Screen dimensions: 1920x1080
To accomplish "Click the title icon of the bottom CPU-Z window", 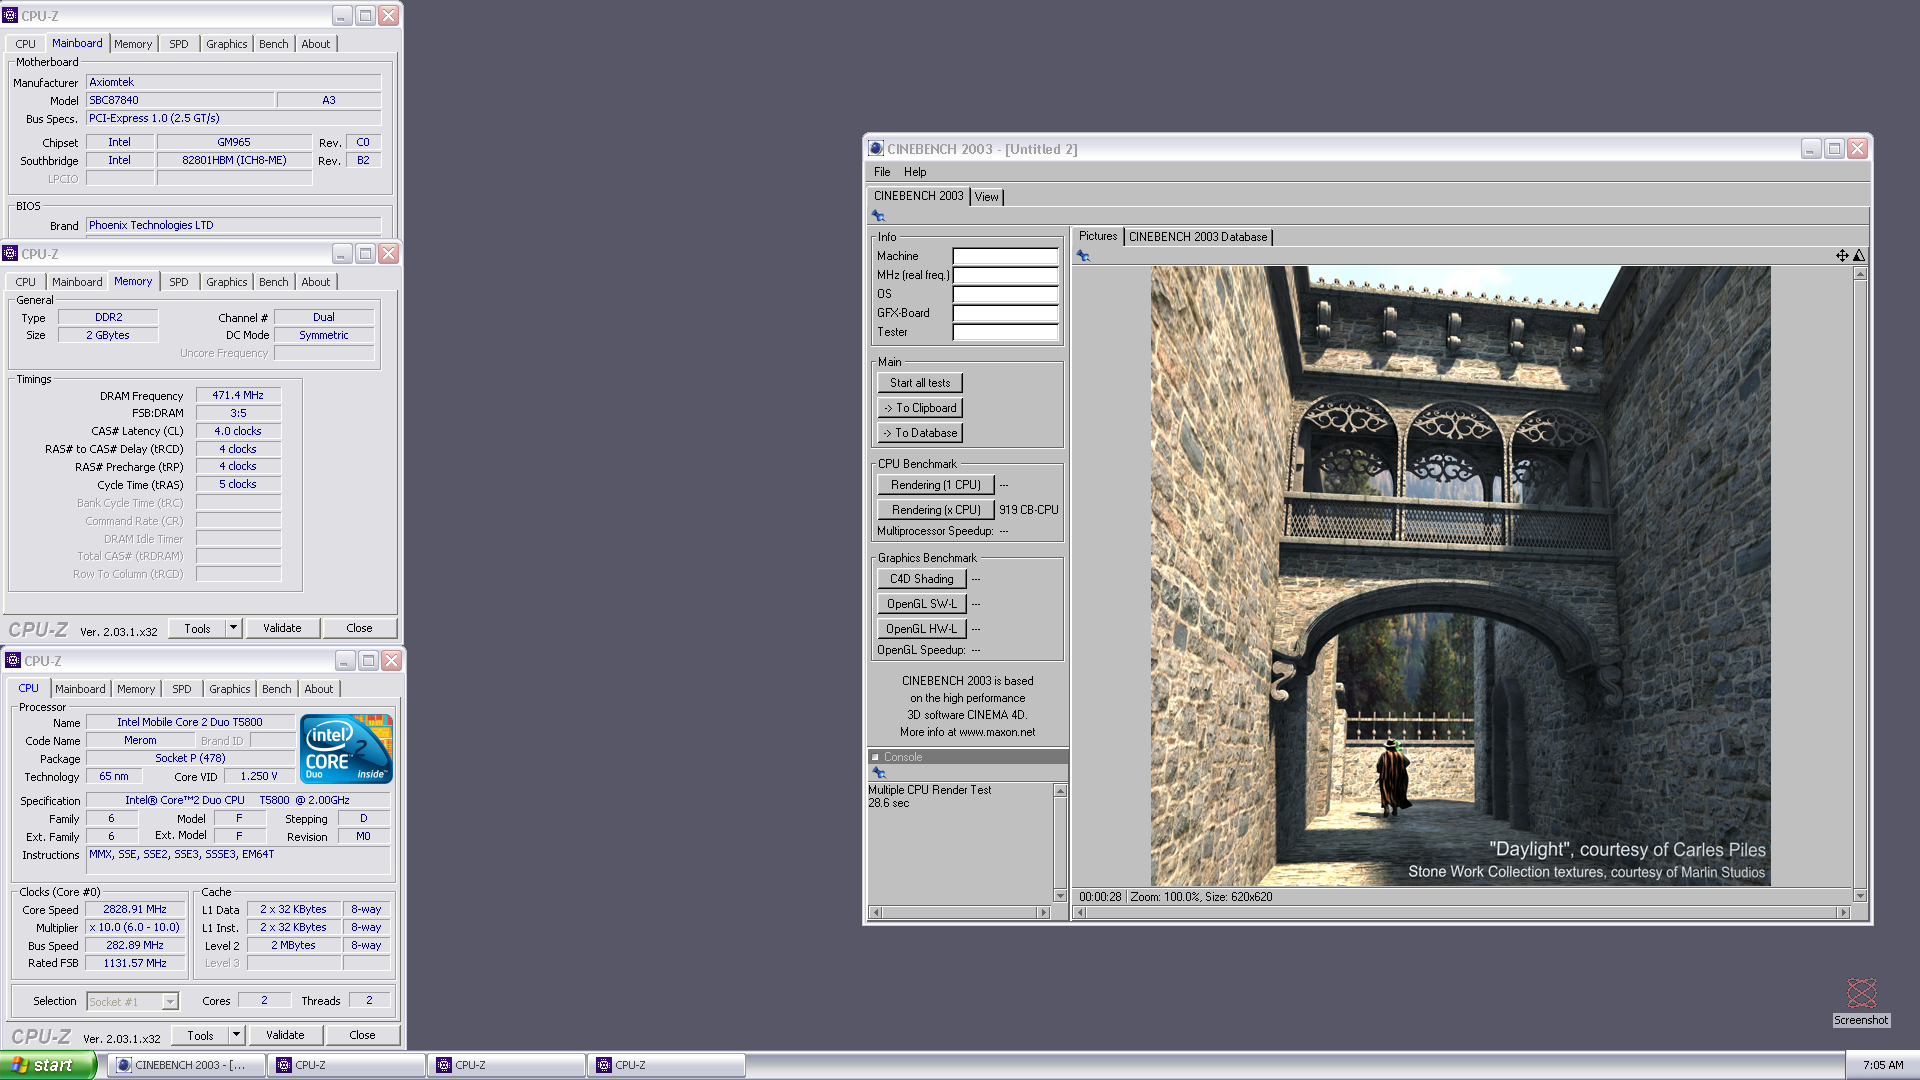I will pos(13,660).
